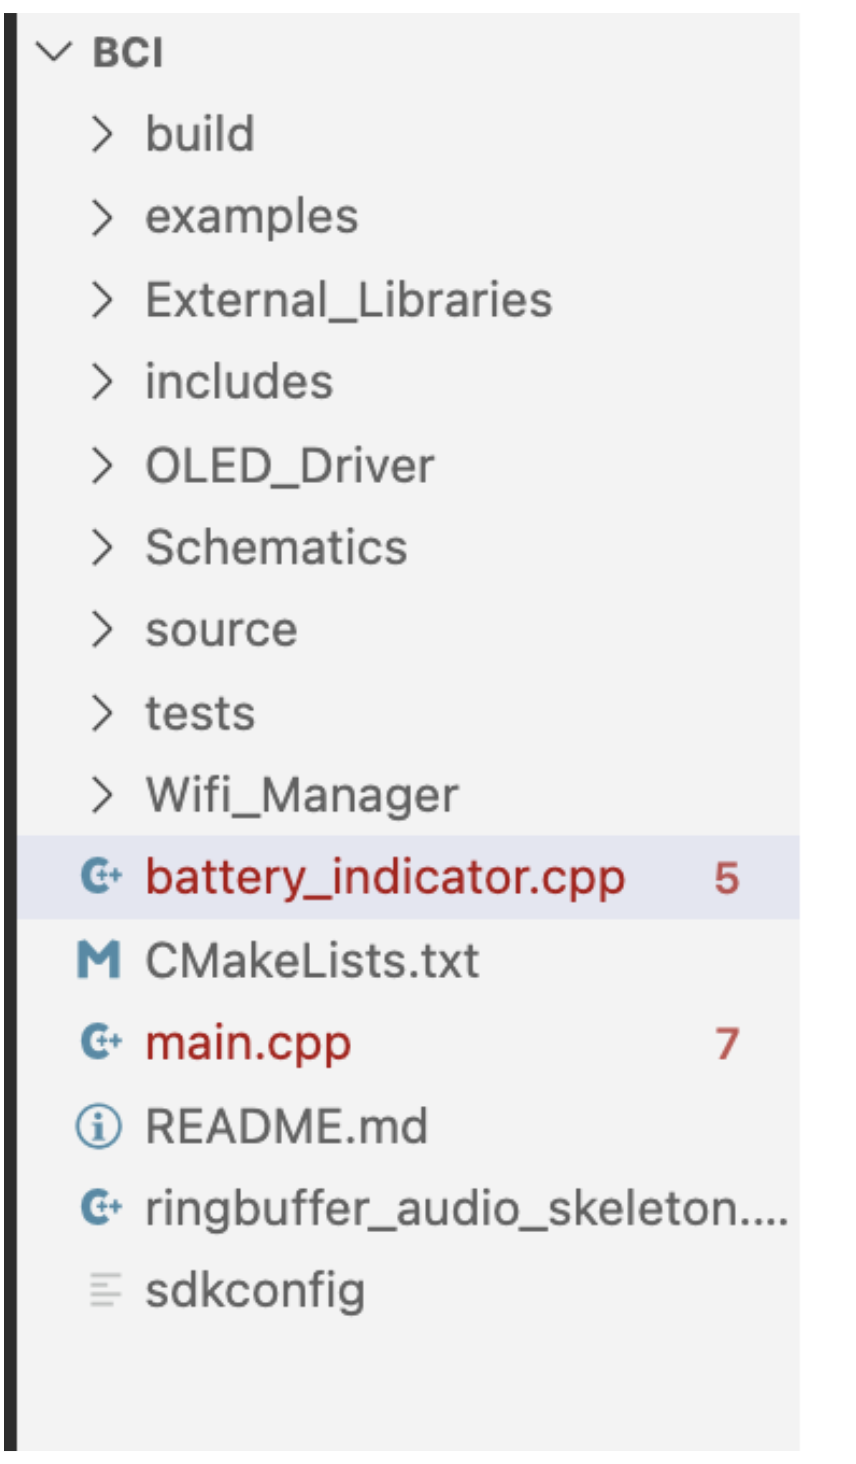Screen dimensions: 856x1464
Task: Click the info icon beside README.md
Action: pos(99,1127)
